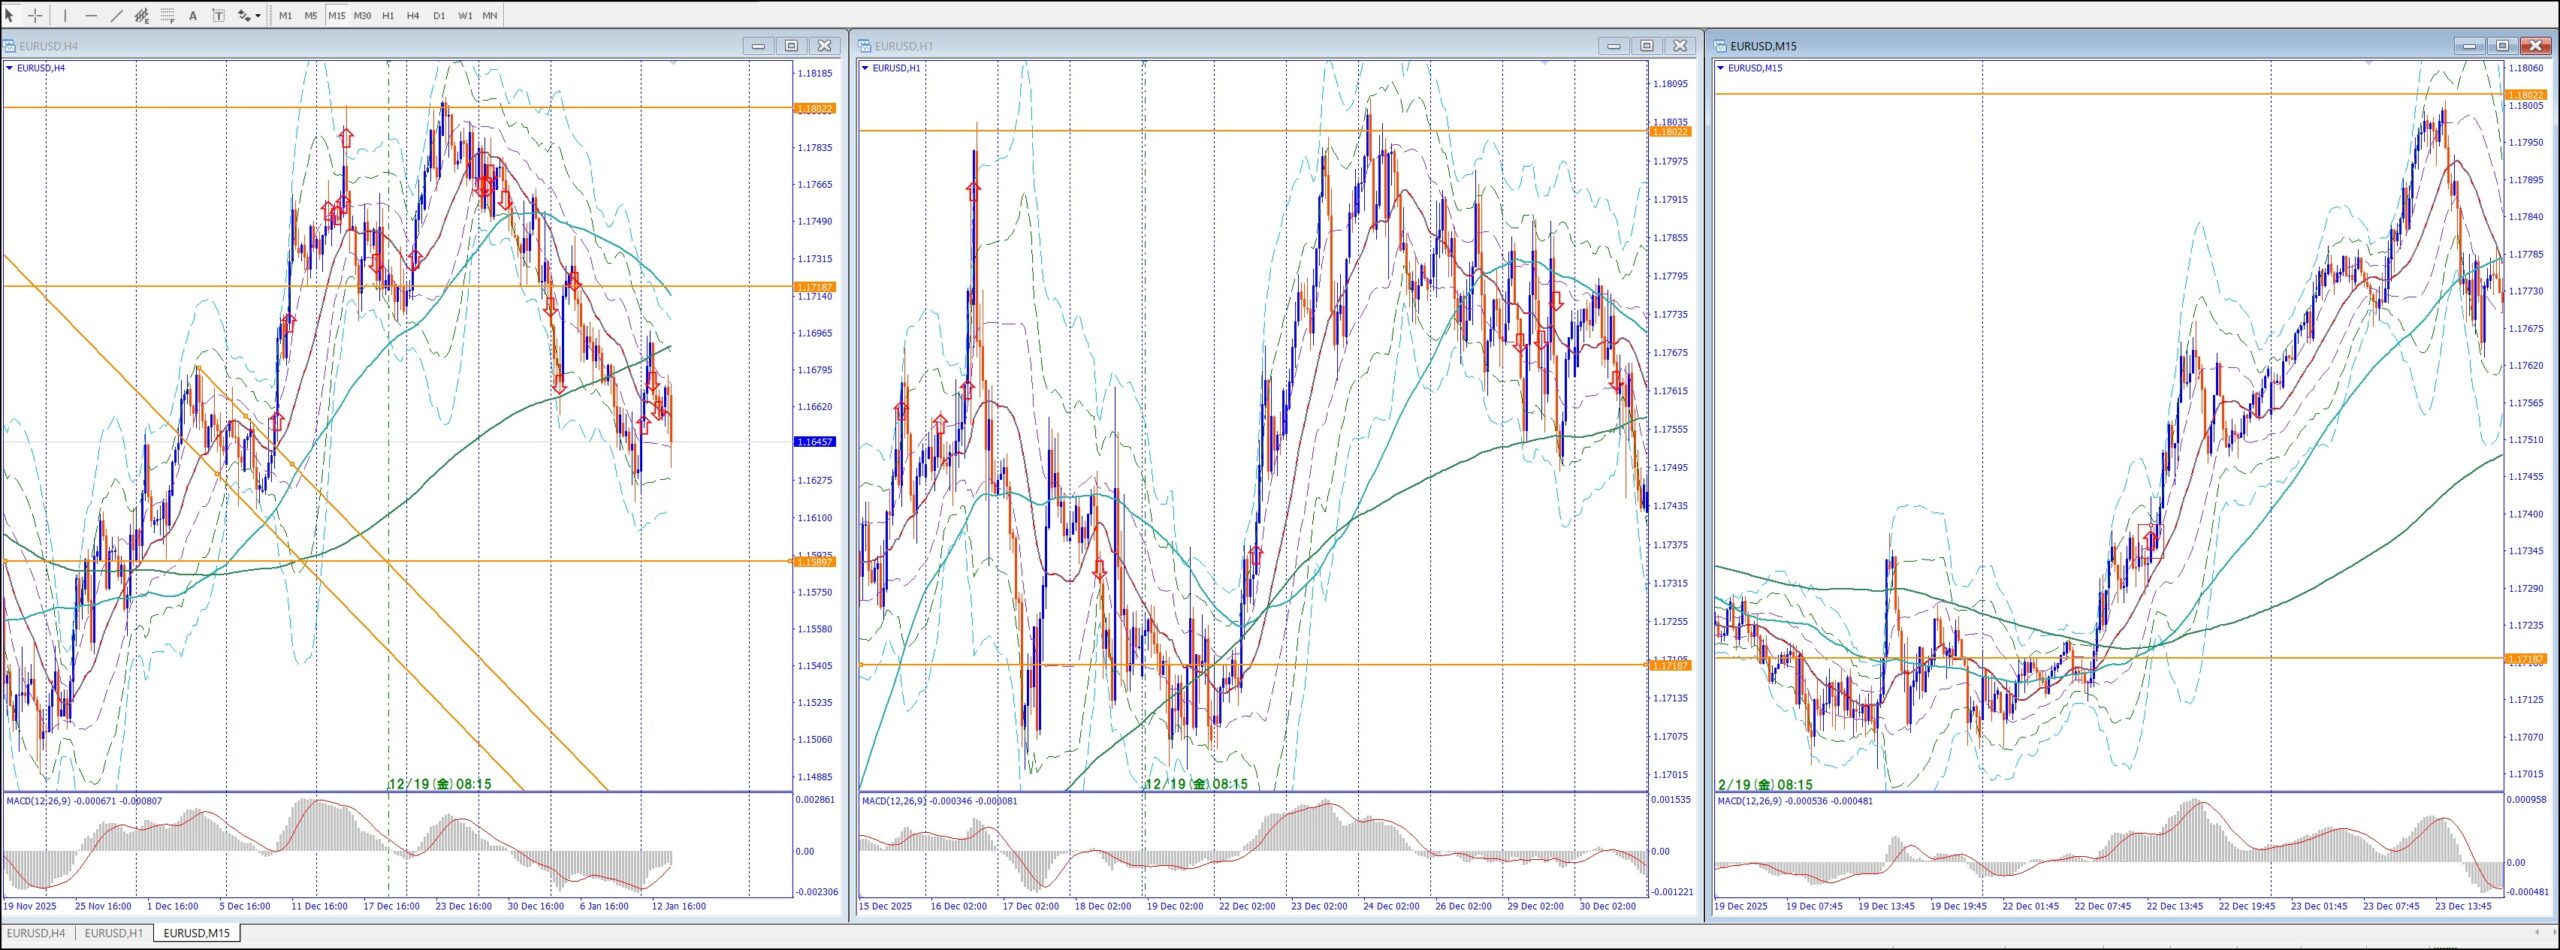The image size is (2560, 950).
Task: Enable the D1 daily timeframe
Action: click(439, 15)
